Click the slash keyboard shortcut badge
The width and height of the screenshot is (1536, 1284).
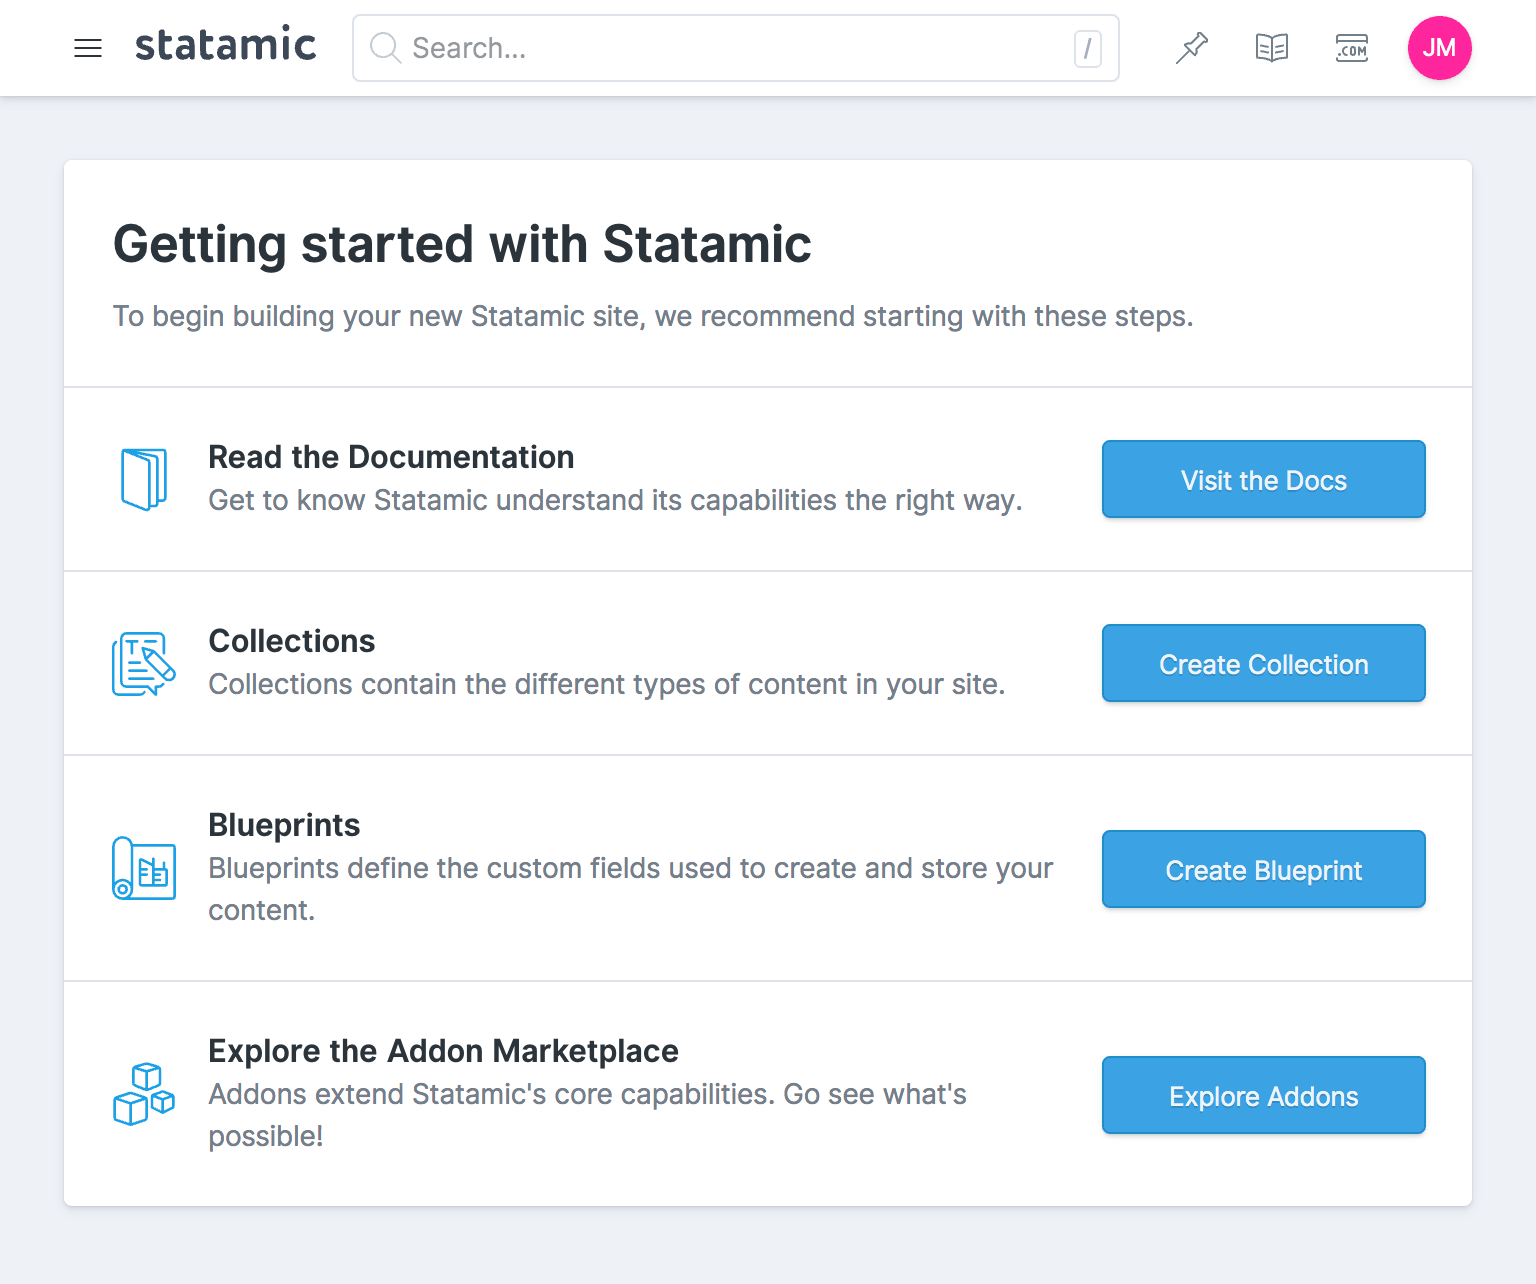[x=1088, y=48]
